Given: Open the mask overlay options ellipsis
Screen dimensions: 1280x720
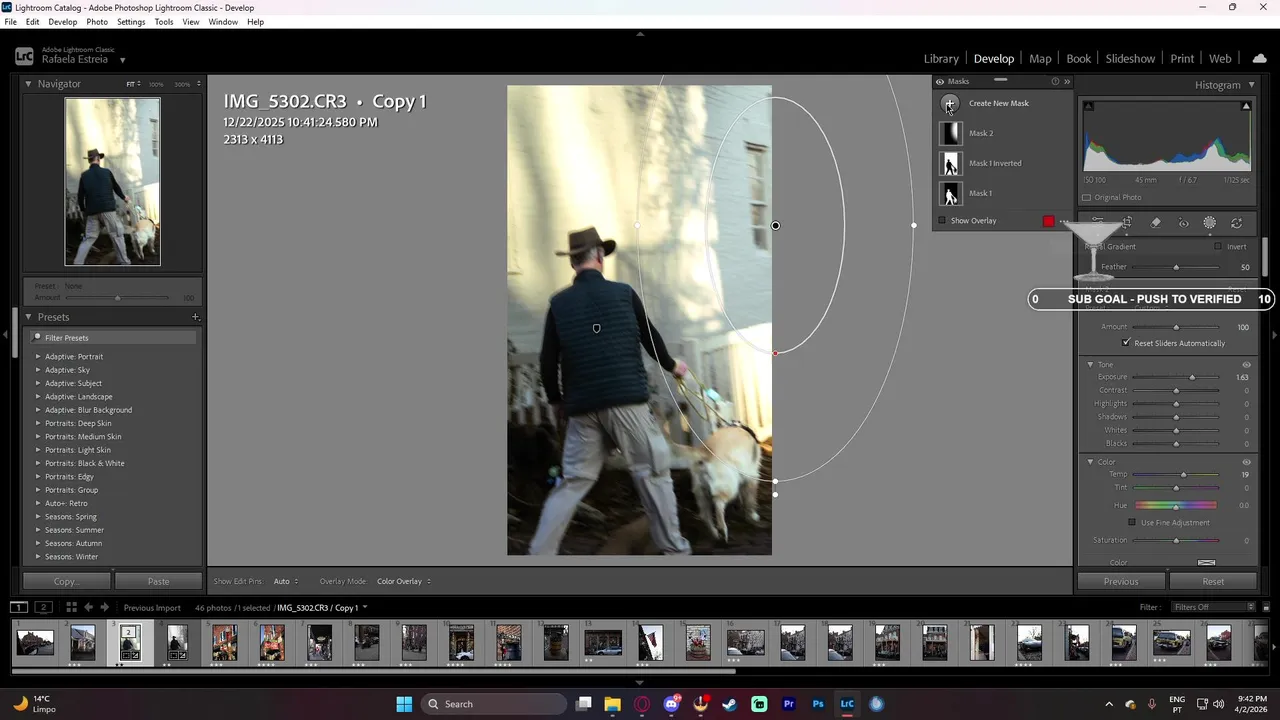Looking at the screenshot, I should point(1063,221).
